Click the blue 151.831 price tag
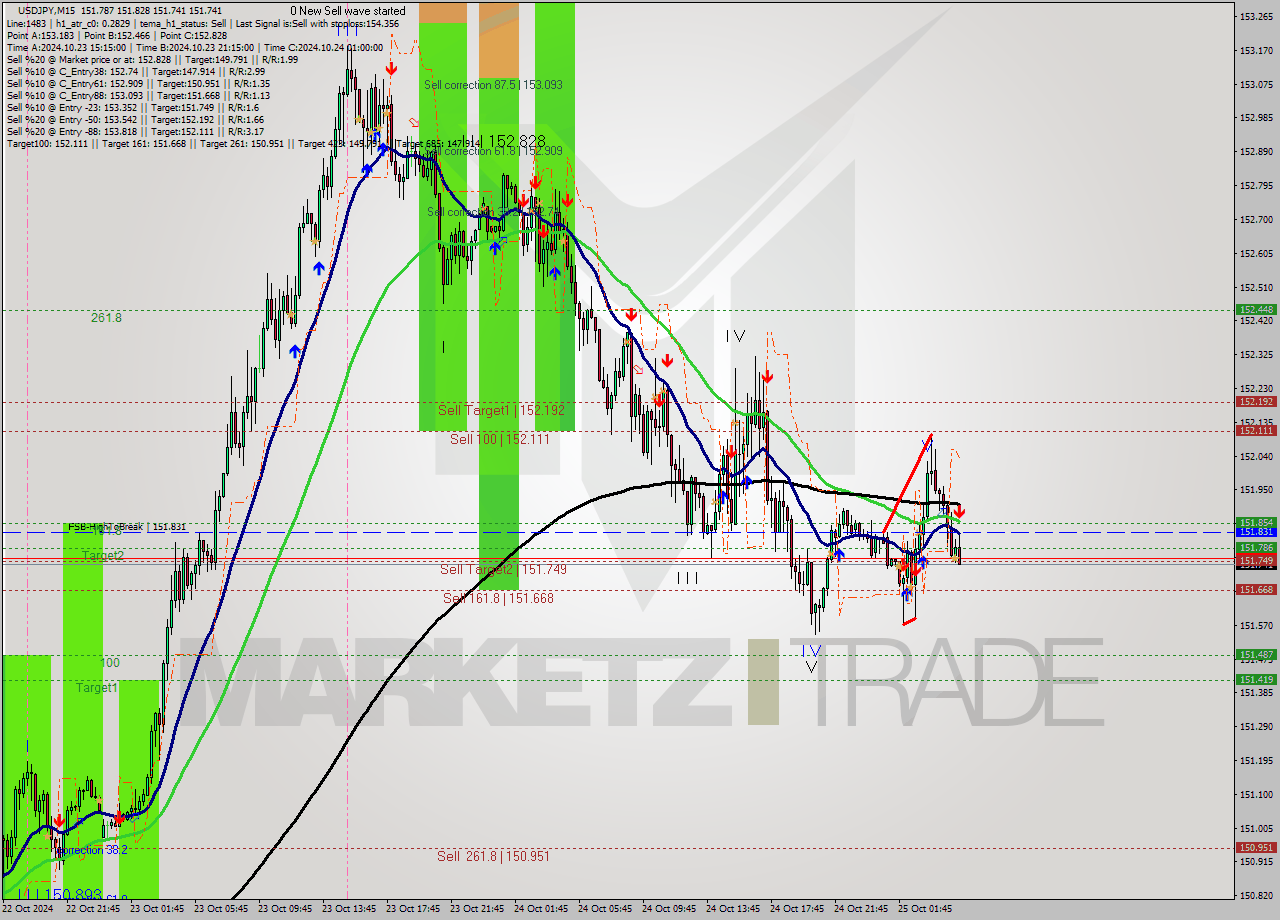 pos(1256,533)
